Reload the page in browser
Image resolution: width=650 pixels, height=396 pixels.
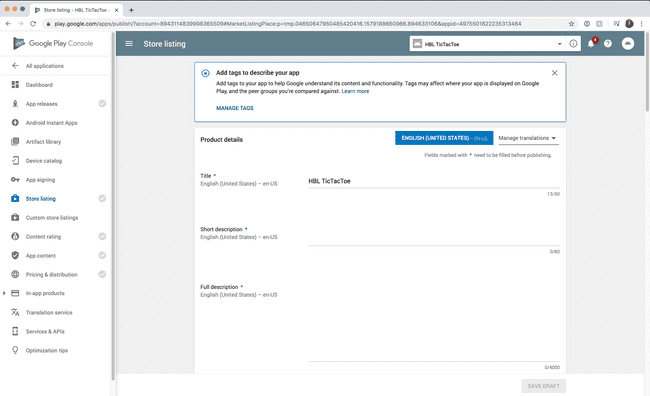click(x=33, y=24)
